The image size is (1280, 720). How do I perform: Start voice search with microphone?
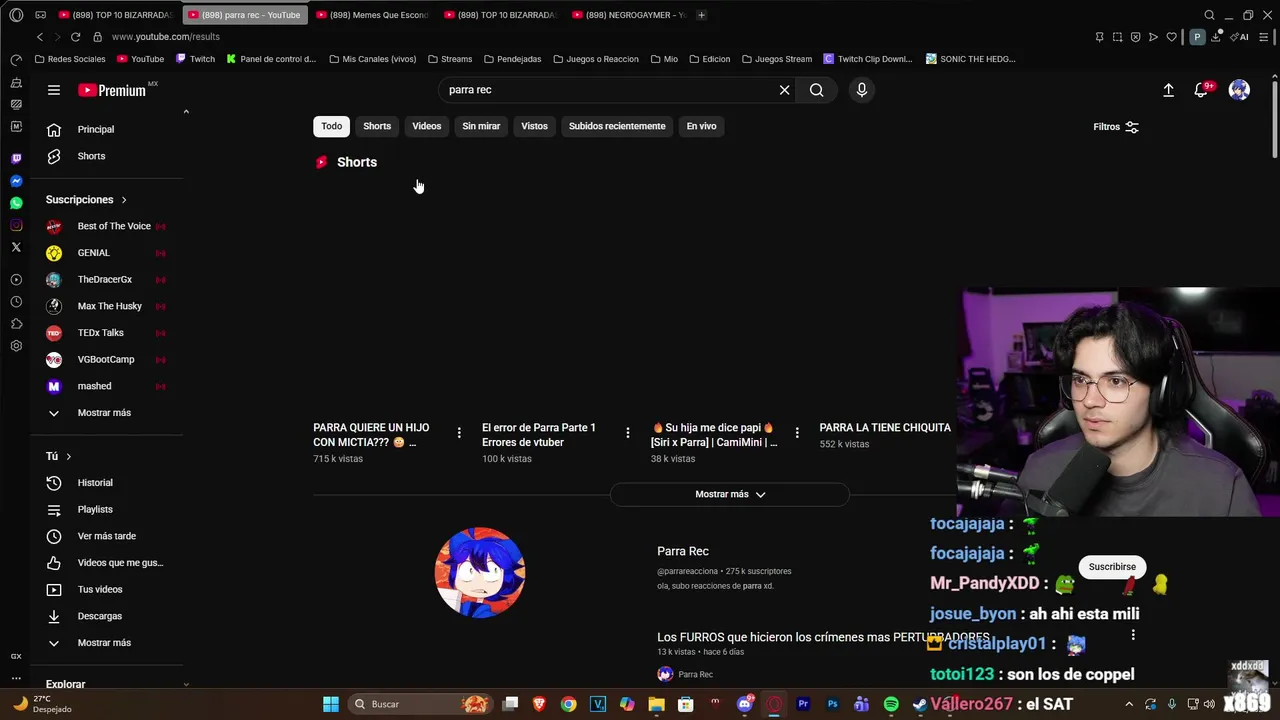[862, 90]
